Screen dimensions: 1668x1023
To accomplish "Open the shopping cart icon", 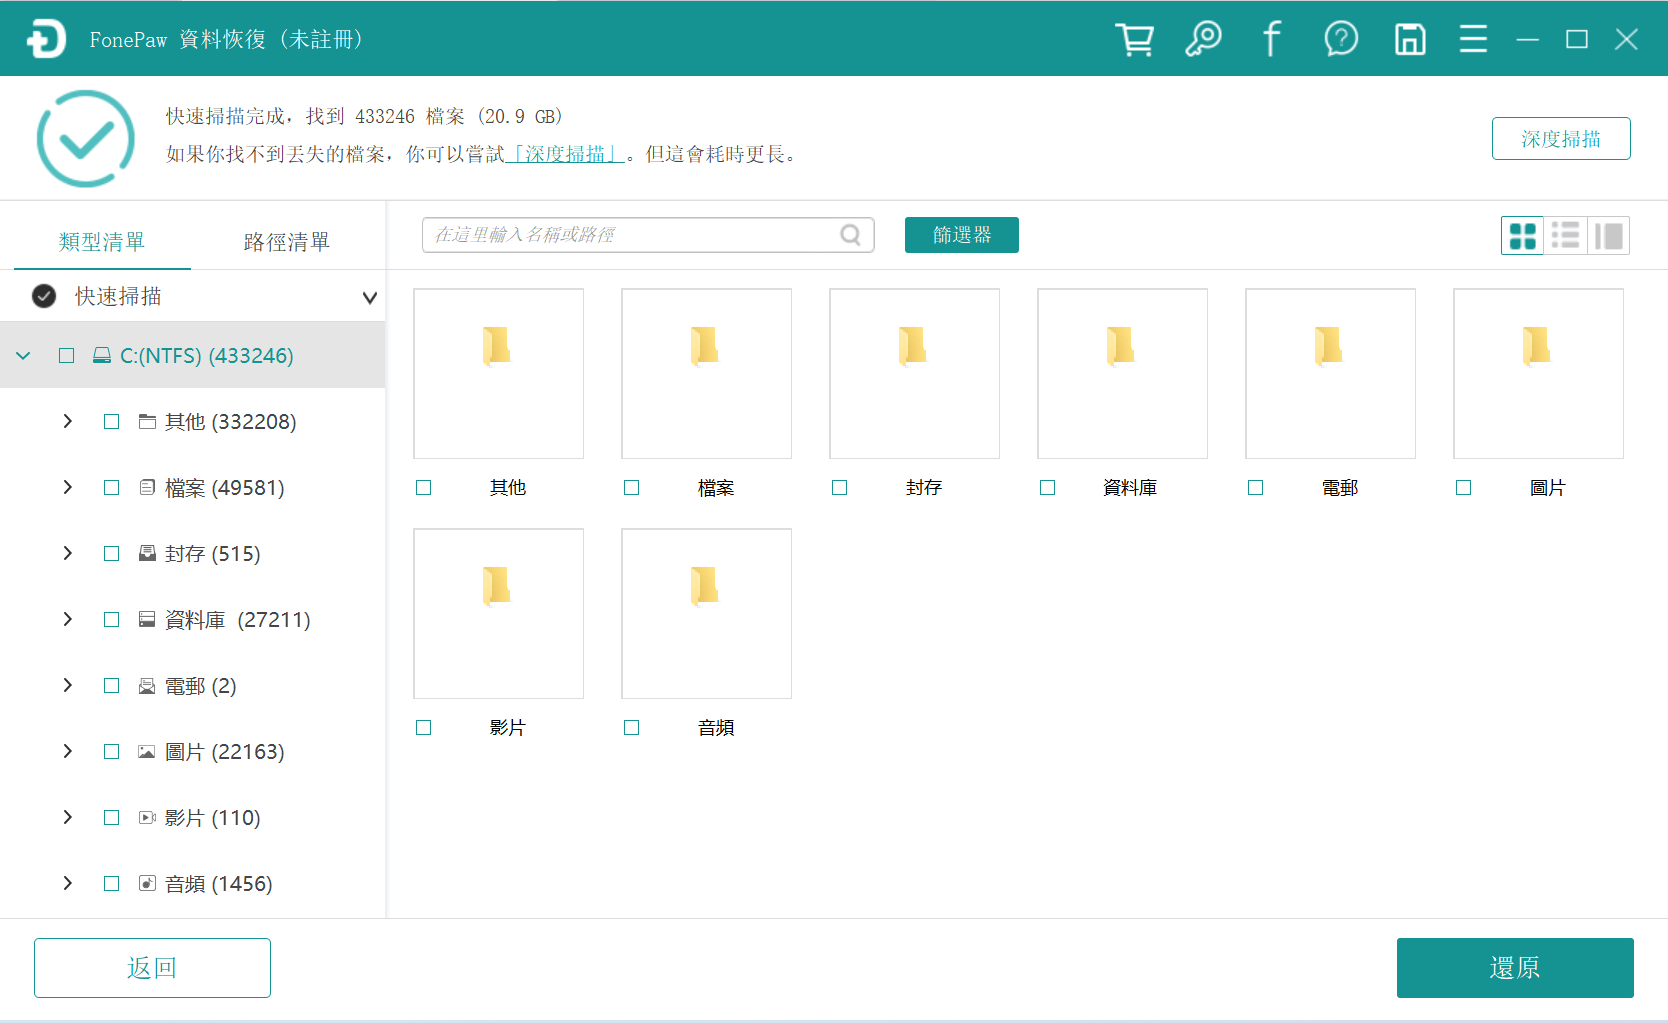I will pos(1134,39).
